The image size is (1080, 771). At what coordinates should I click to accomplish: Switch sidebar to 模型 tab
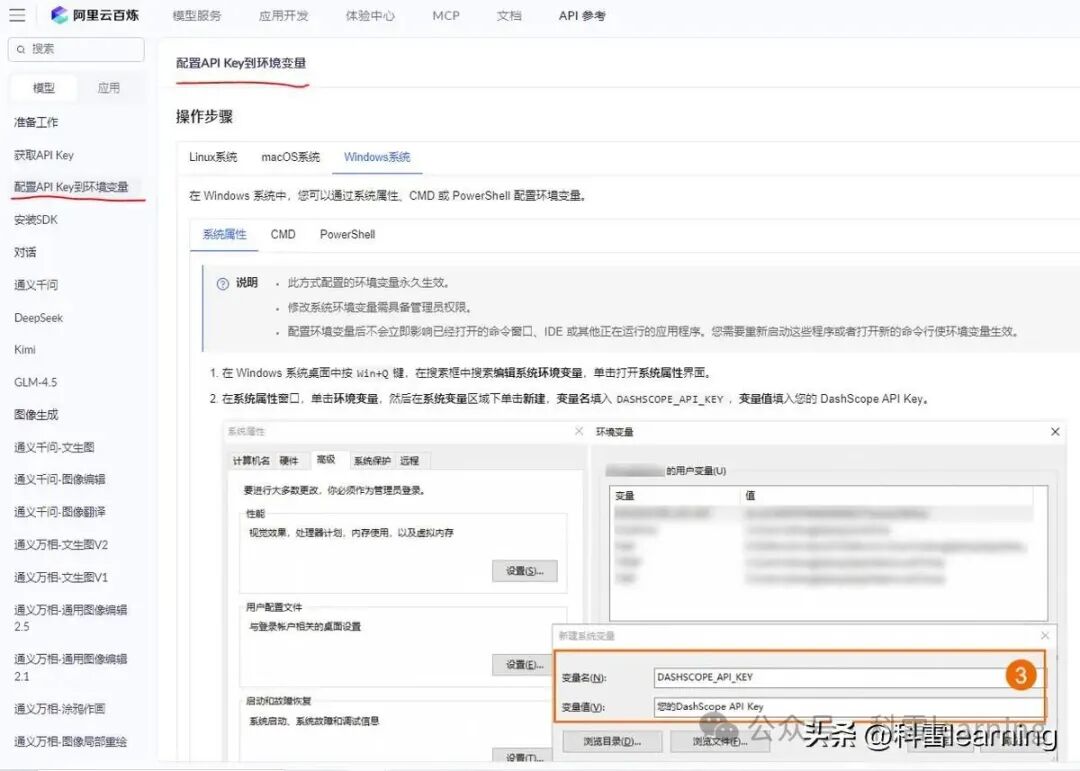[x=43, y=88]
